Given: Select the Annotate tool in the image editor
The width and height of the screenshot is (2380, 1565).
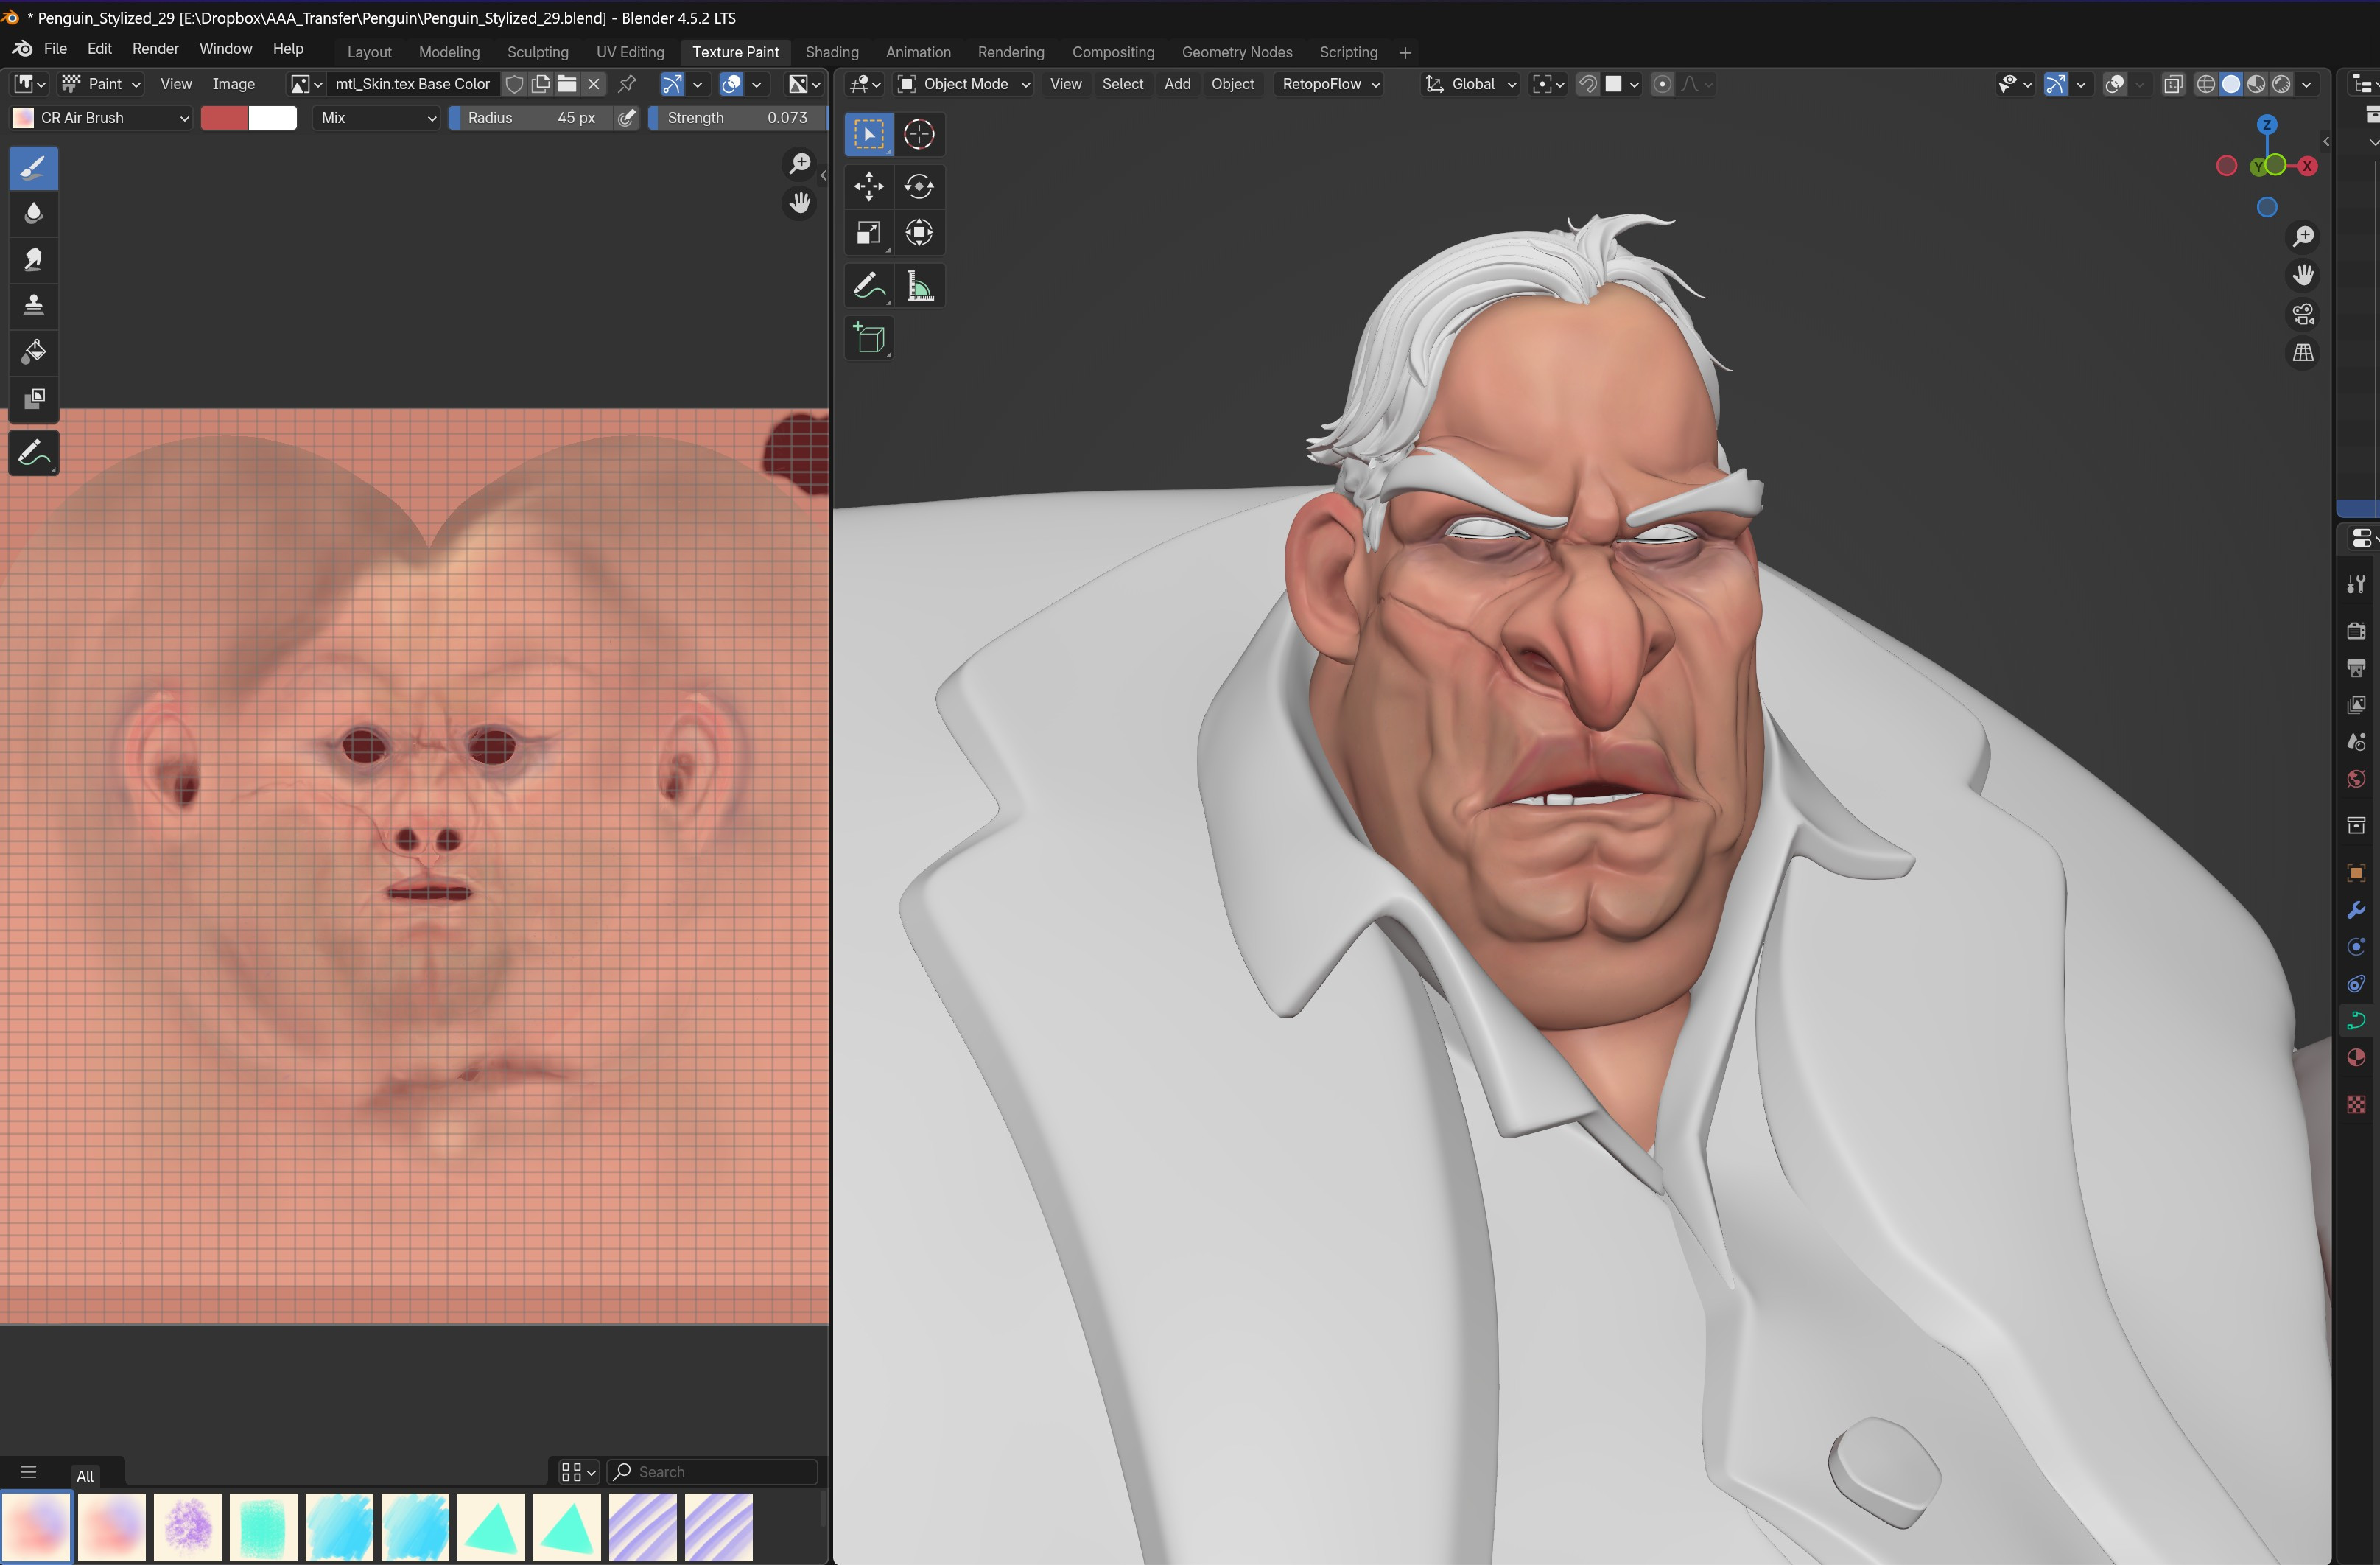Looking at the screenshot, I should coord(33,452).
